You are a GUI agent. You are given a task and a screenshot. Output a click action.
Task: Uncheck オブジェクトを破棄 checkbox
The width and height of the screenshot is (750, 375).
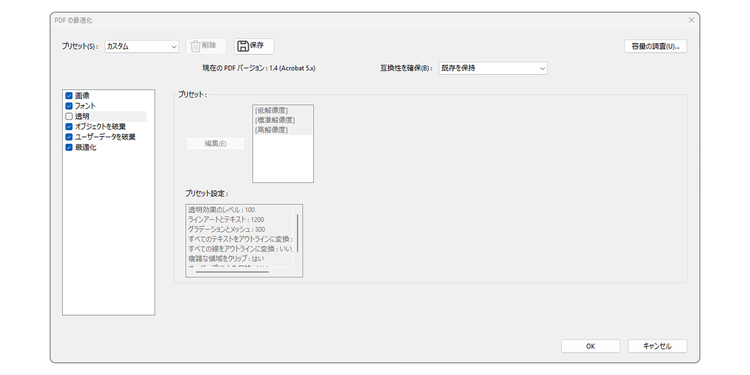(x=69, y=127)
